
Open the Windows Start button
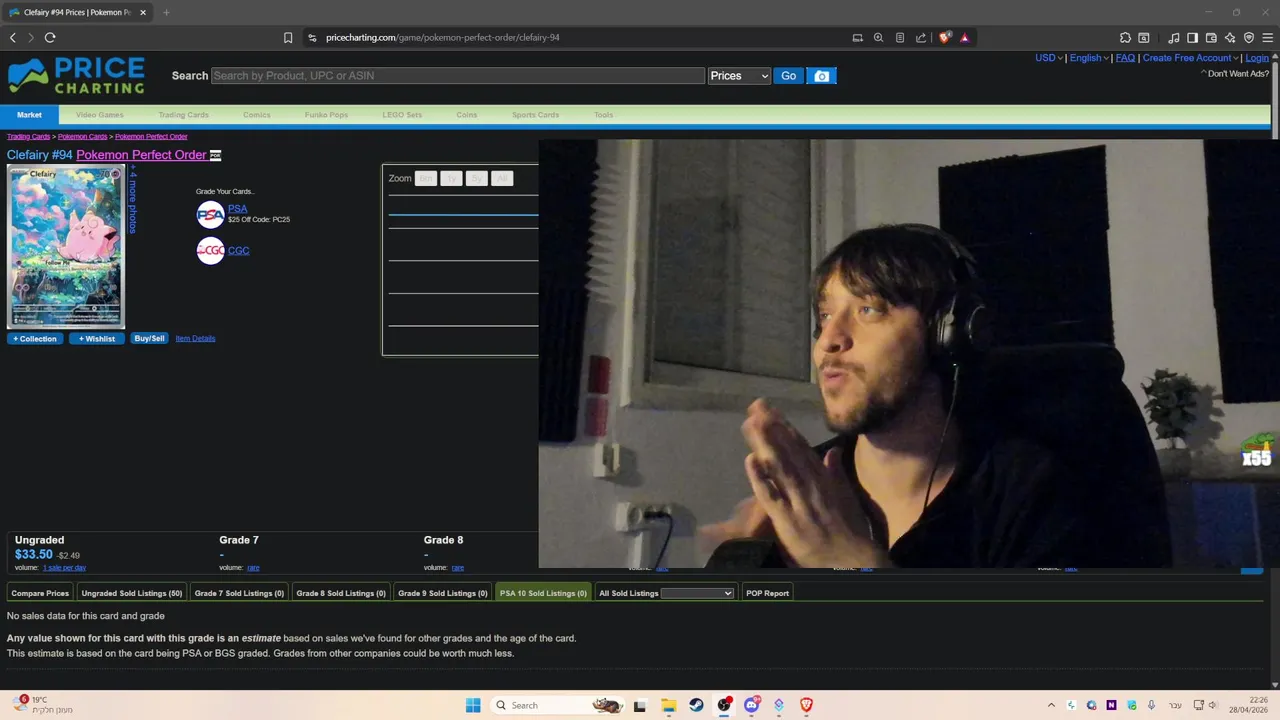click(473, 705)
